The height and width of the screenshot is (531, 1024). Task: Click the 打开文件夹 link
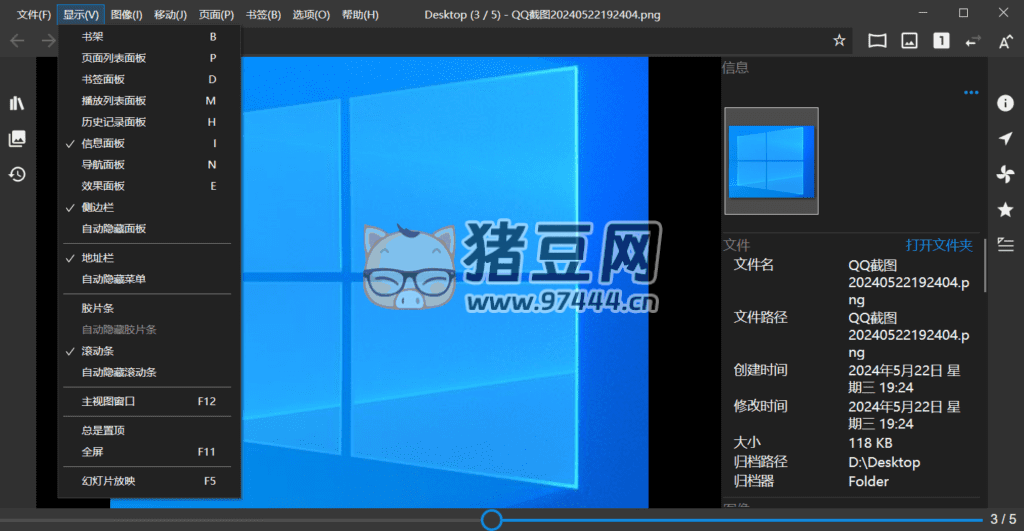click(939, 245)
